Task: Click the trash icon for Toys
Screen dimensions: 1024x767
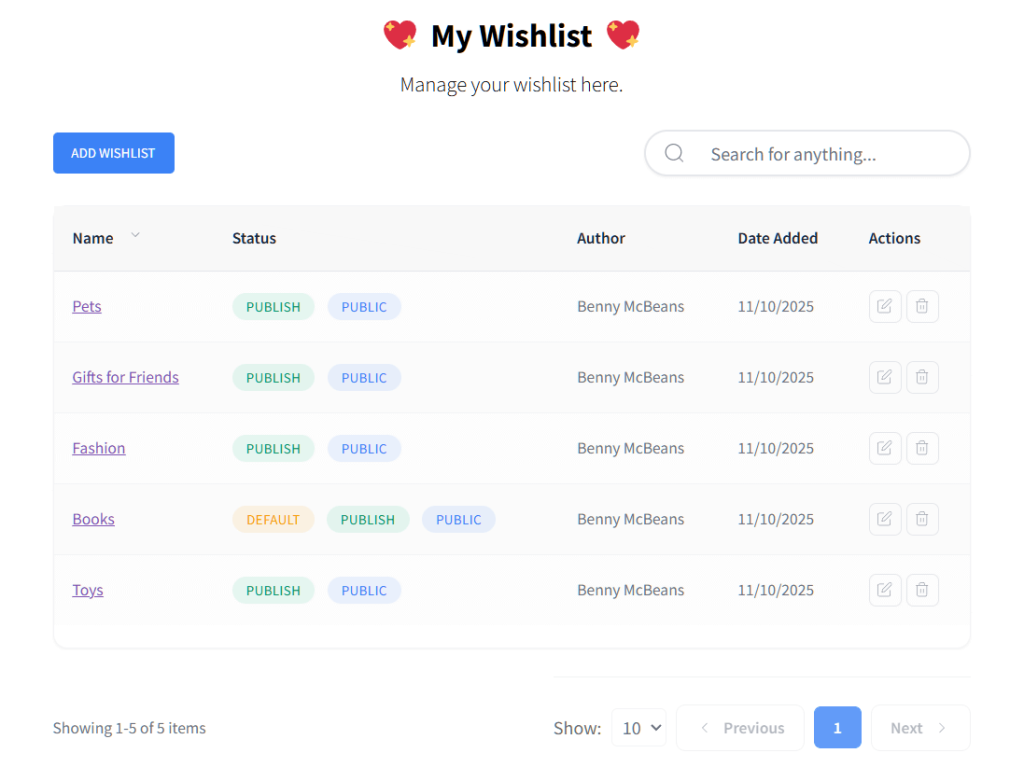Action: click(x=922, y=590)
